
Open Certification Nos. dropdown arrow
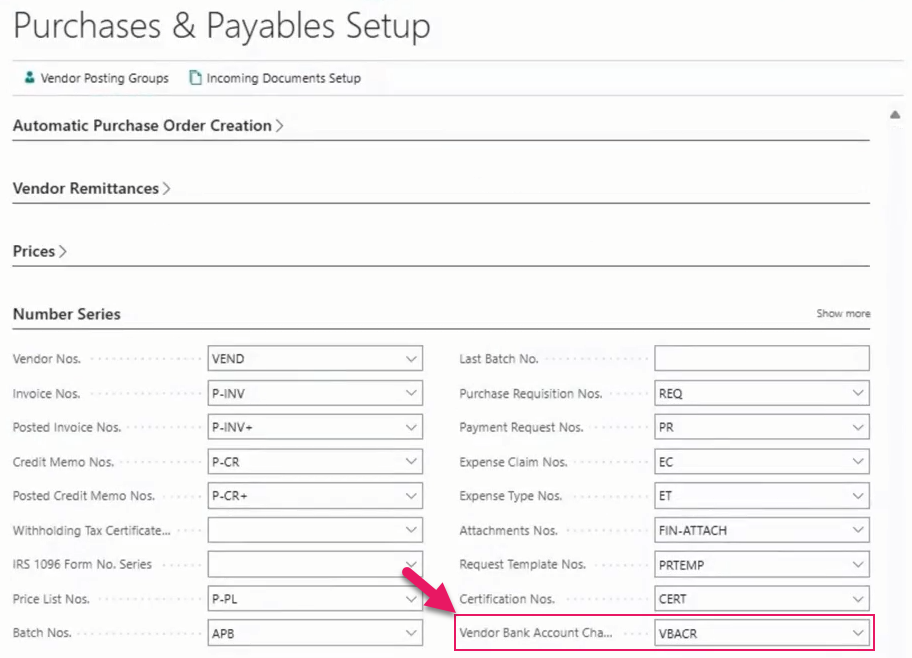click(858, 599)
